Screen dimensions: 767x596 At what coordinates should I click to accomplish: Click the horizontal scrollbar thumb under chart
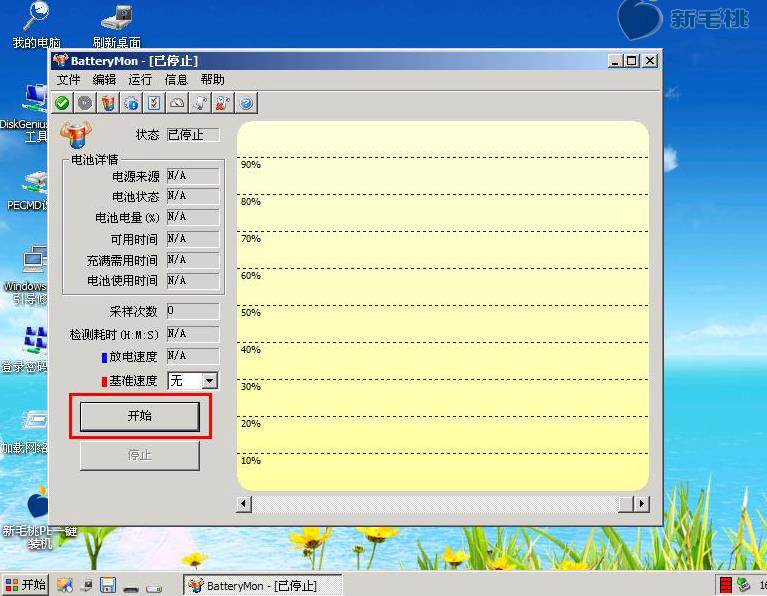626,504
